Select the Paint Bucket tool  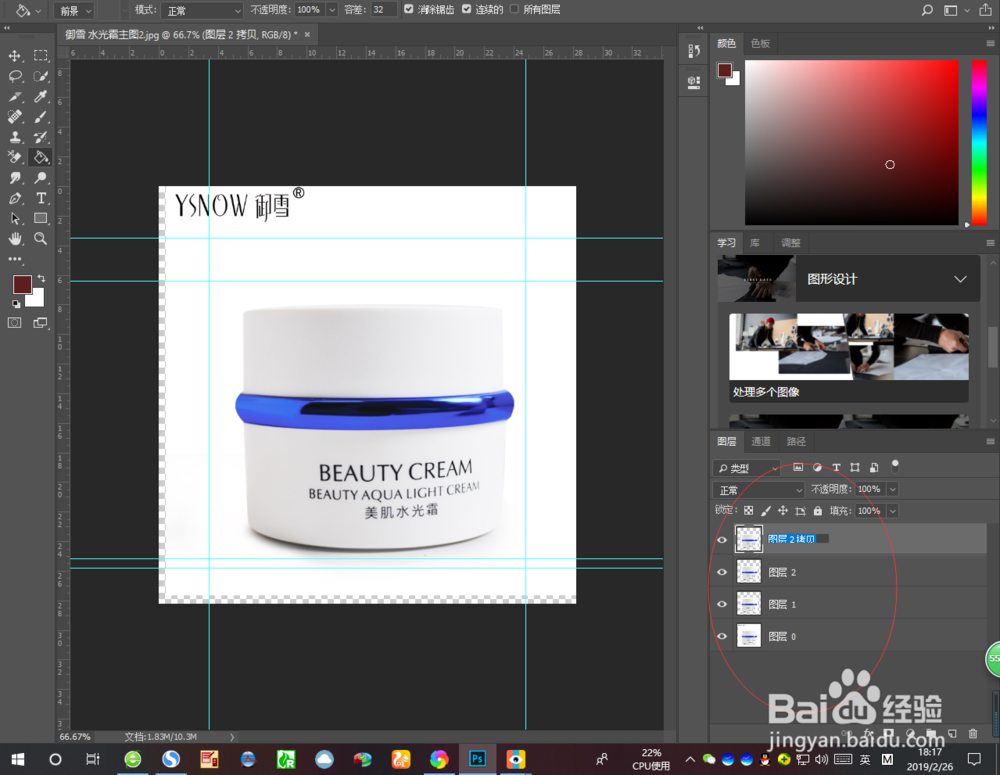tap(41, 157)
